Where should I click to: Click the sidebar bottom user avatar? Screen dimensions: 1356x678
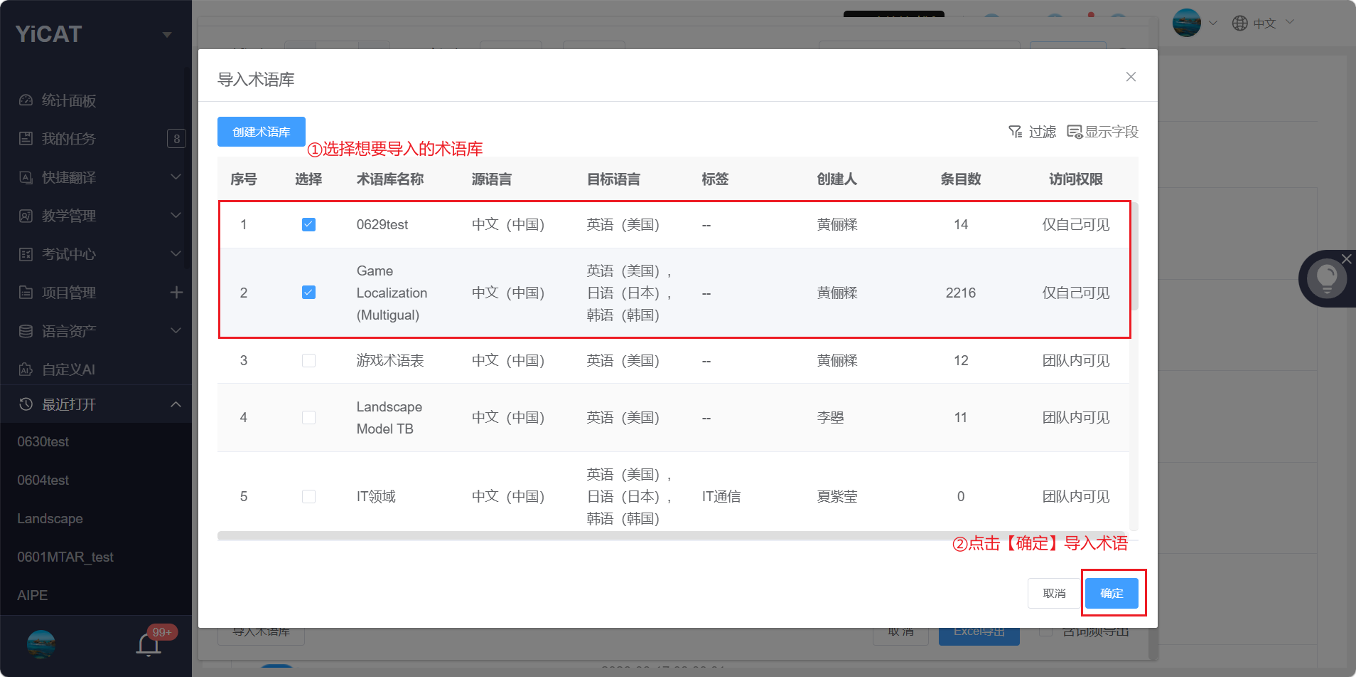tap(41, 645)
